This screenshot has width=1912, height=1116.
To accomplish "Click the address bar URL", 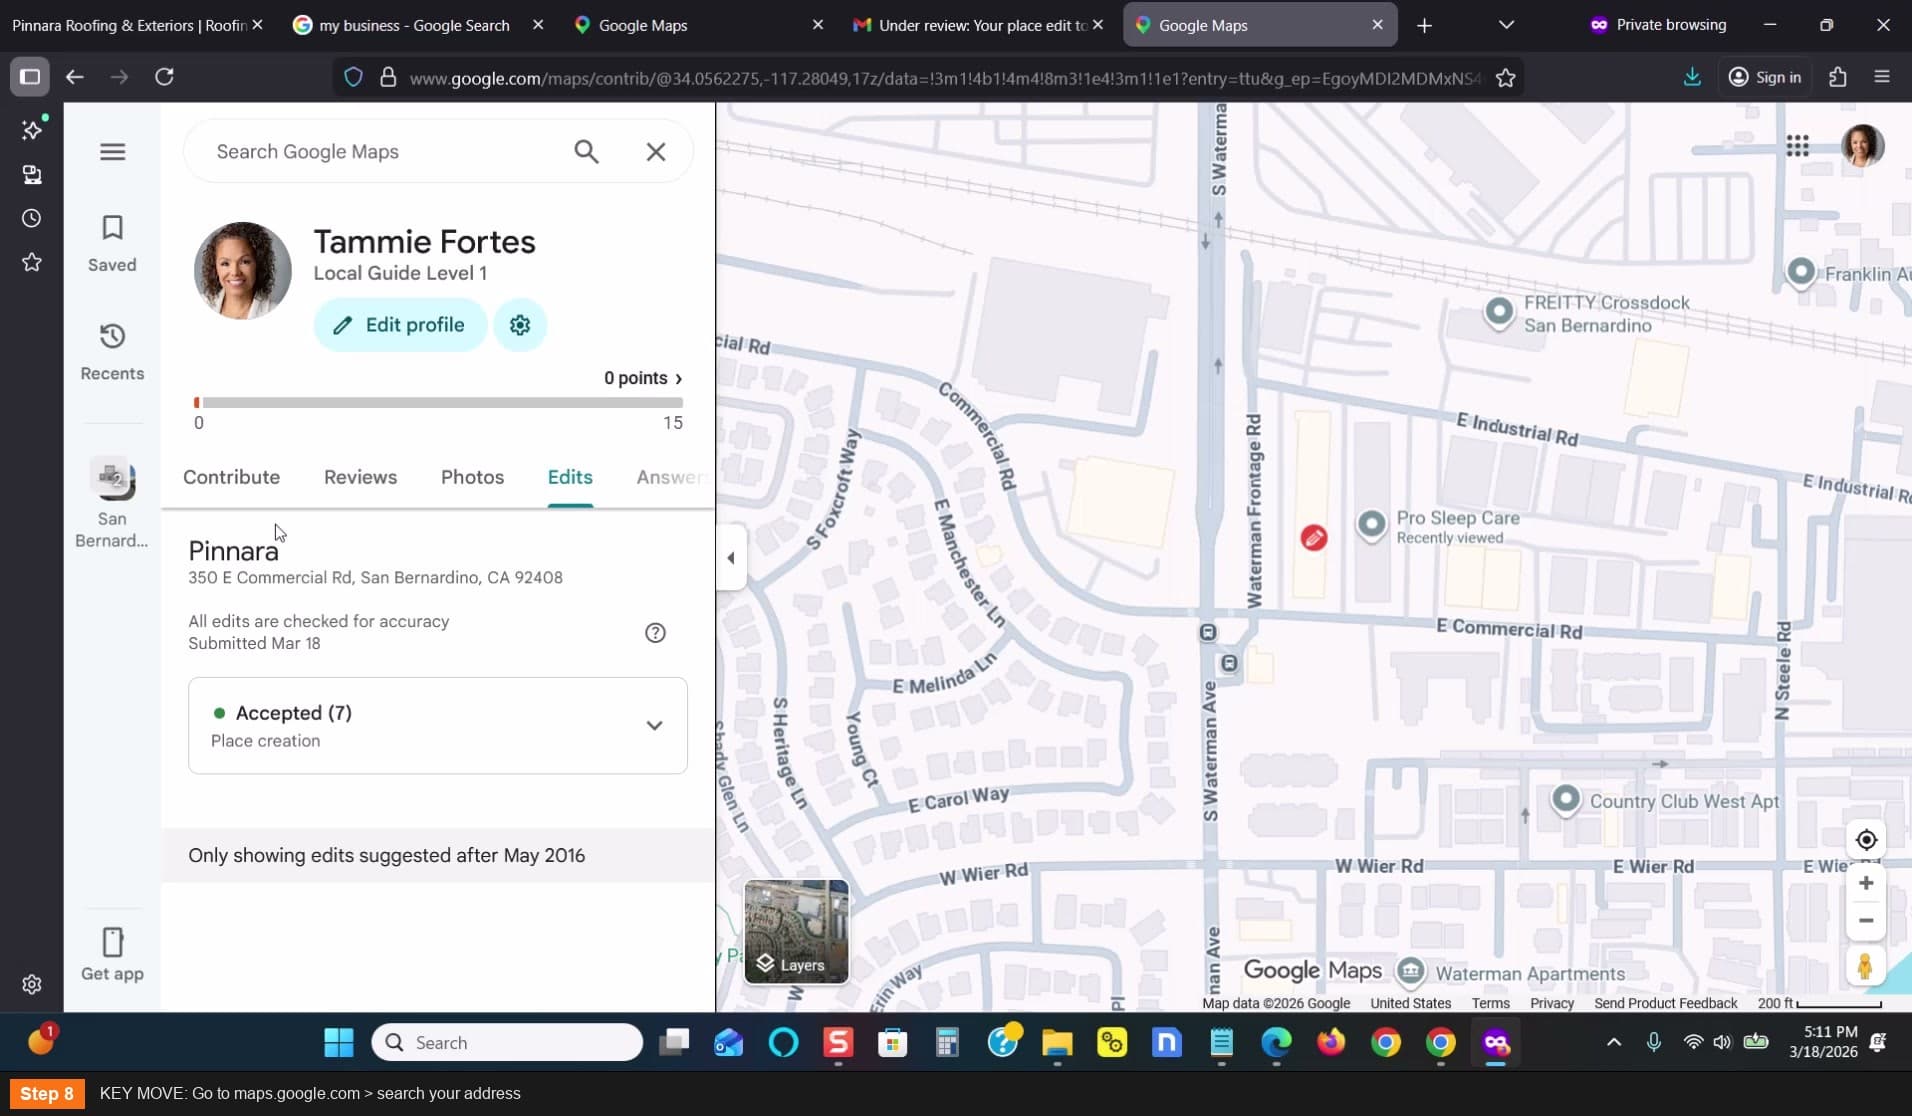I will click(944, 78).
